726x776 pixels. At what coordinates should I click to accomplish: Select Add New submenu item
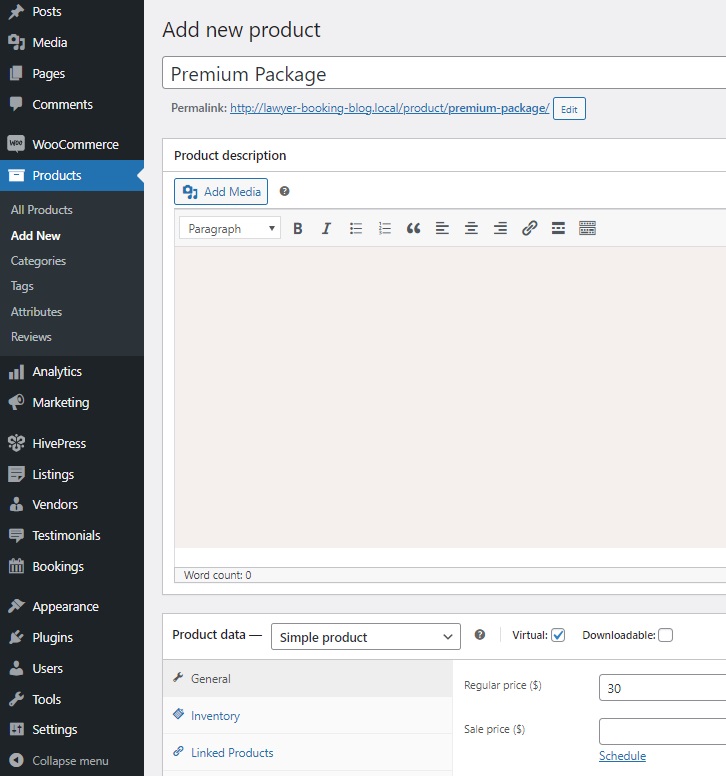click(x=36, y=236)
